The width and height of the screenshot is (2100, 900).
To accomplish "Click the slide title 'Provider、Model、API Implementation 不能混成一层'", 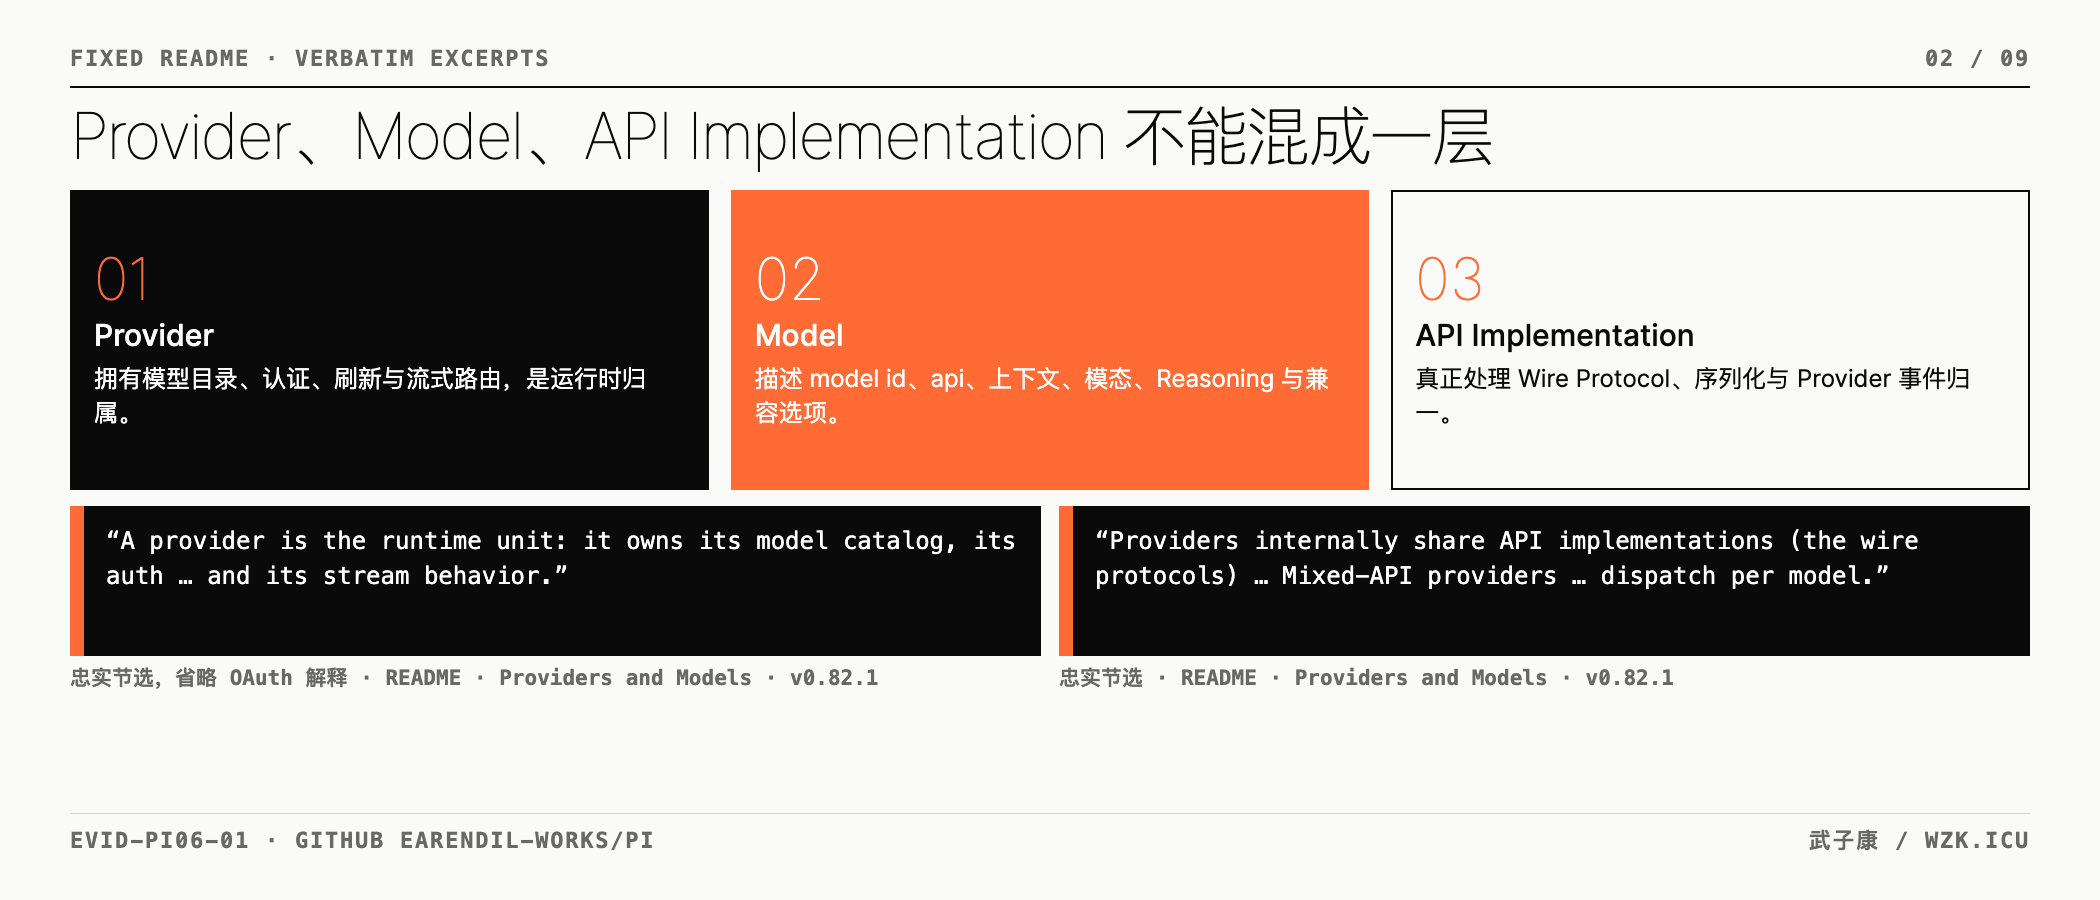I will click(782, 137).
